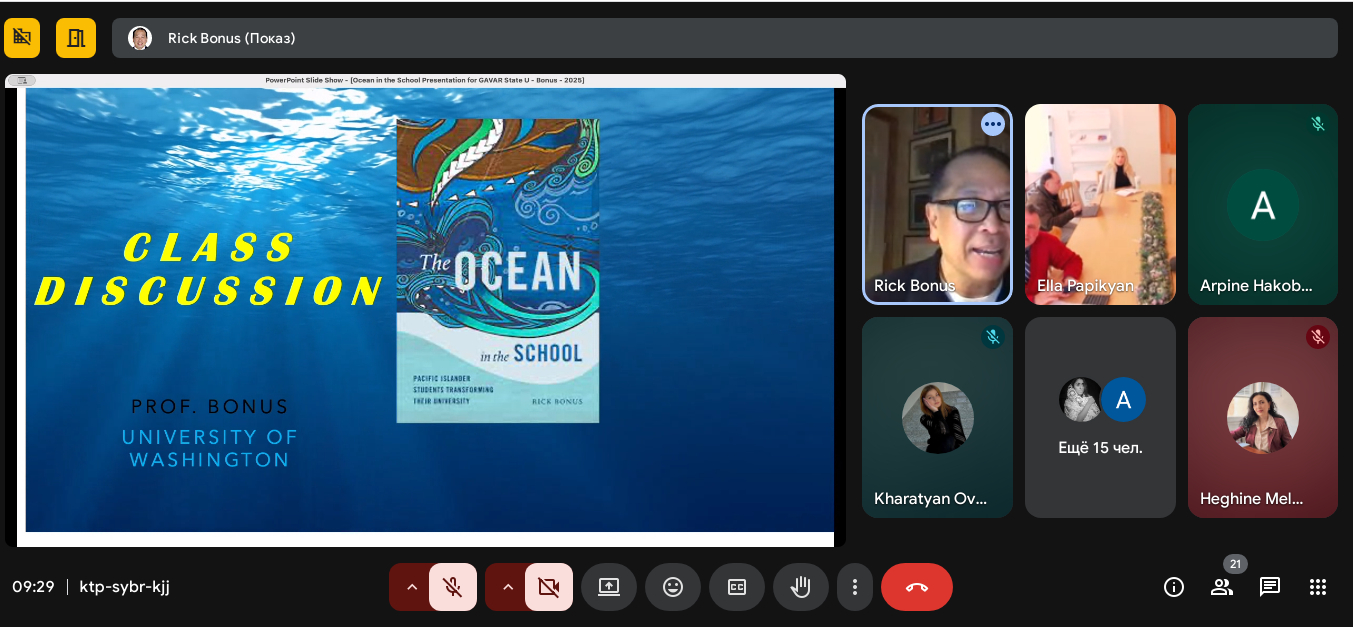Toggle closed captions on
The image size is (1353, 627).
736,587
